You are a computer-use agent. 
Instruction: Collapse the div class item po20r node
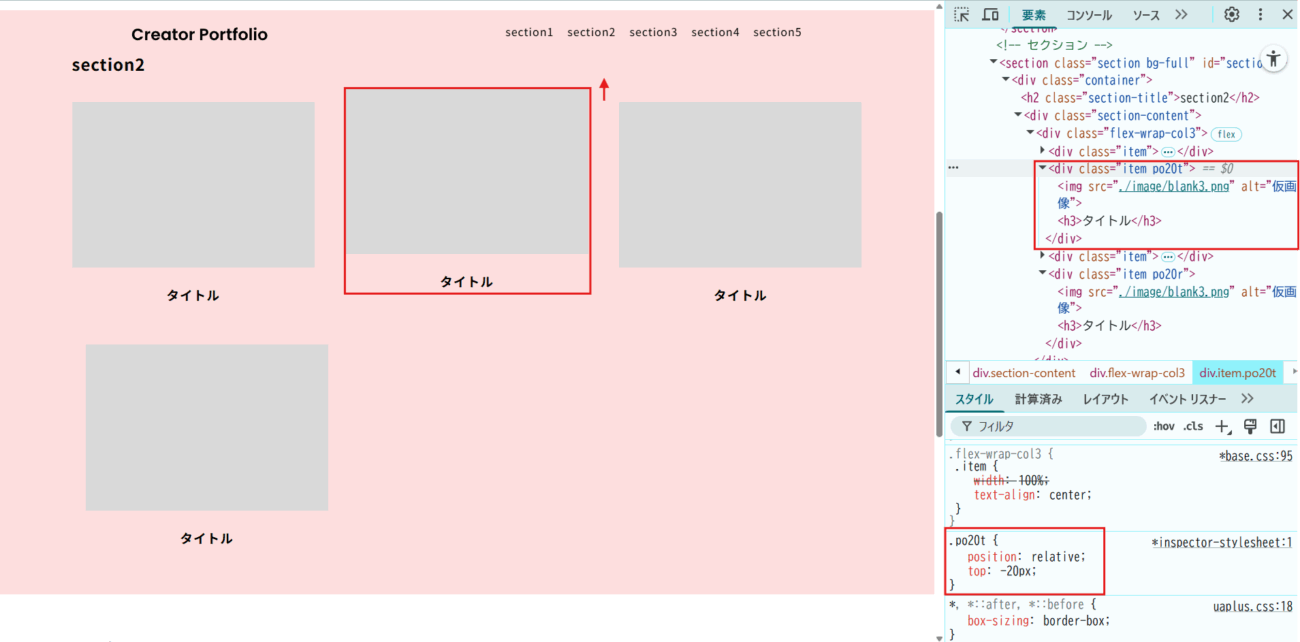1043,274
